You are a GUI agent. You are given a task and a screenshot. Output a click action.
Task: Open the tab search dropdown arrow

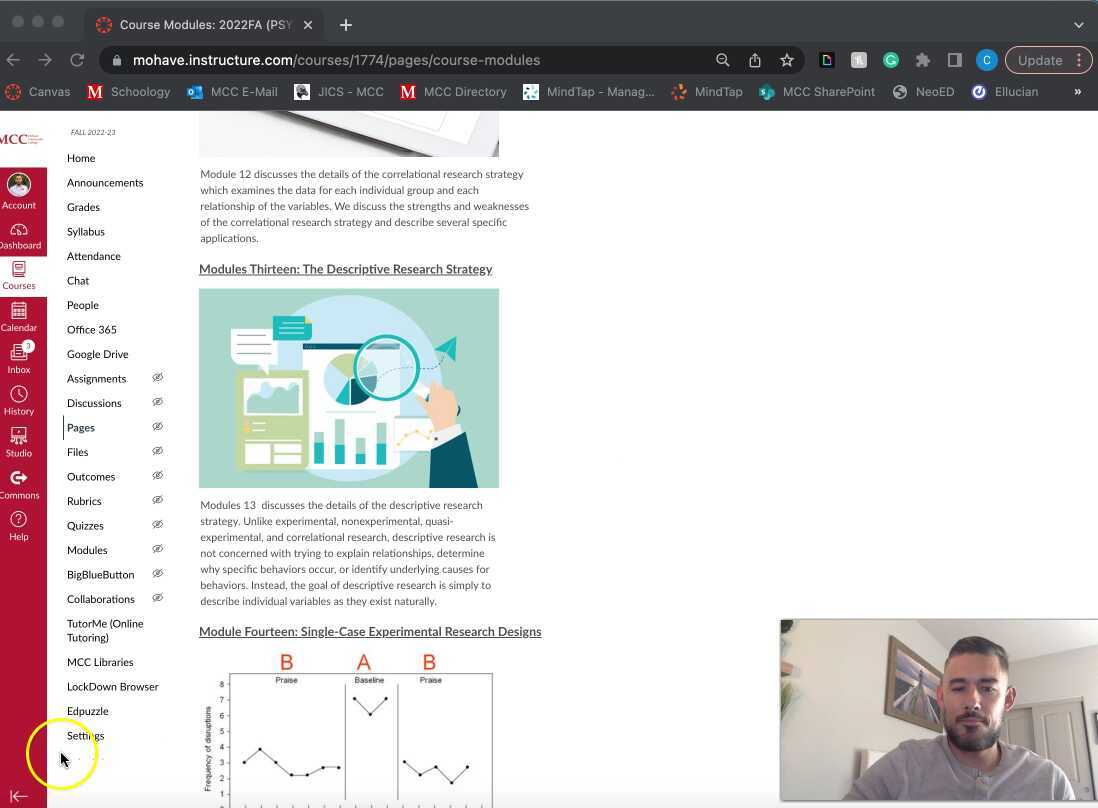click(x=1078, y=24)
